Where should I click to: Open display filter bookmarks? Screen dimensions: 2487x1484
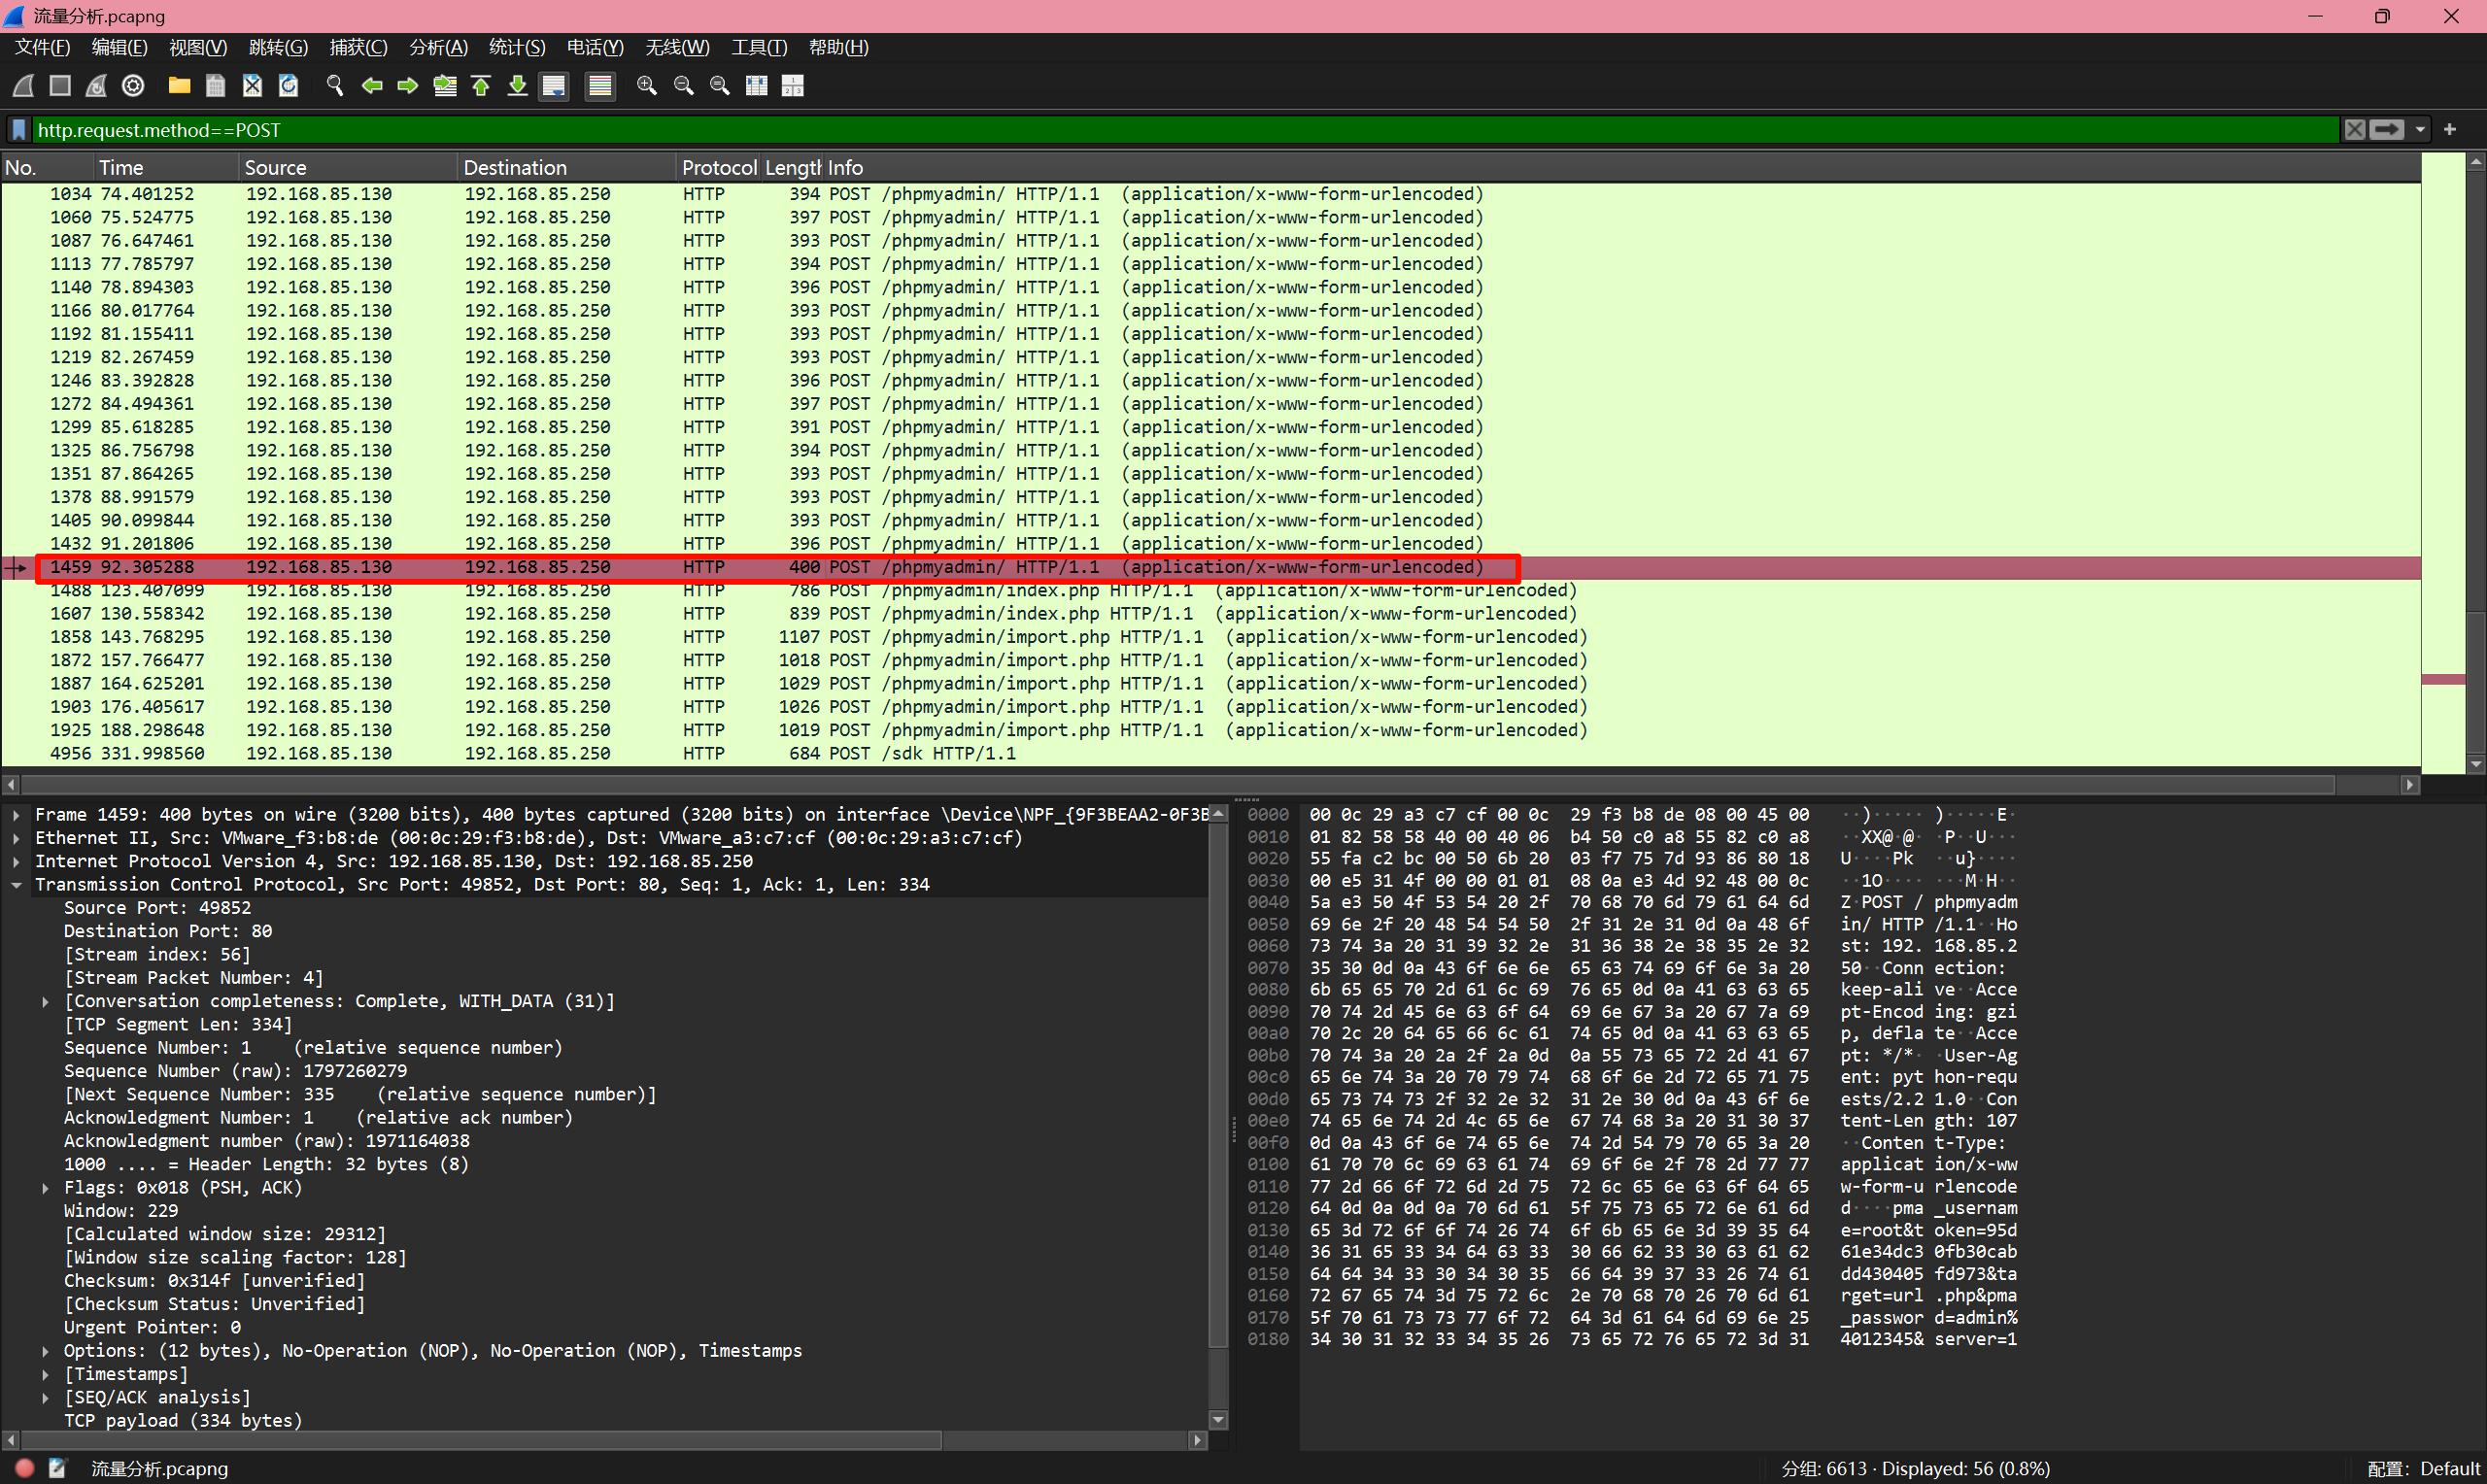pyautogui.click(x=19, y=130)
